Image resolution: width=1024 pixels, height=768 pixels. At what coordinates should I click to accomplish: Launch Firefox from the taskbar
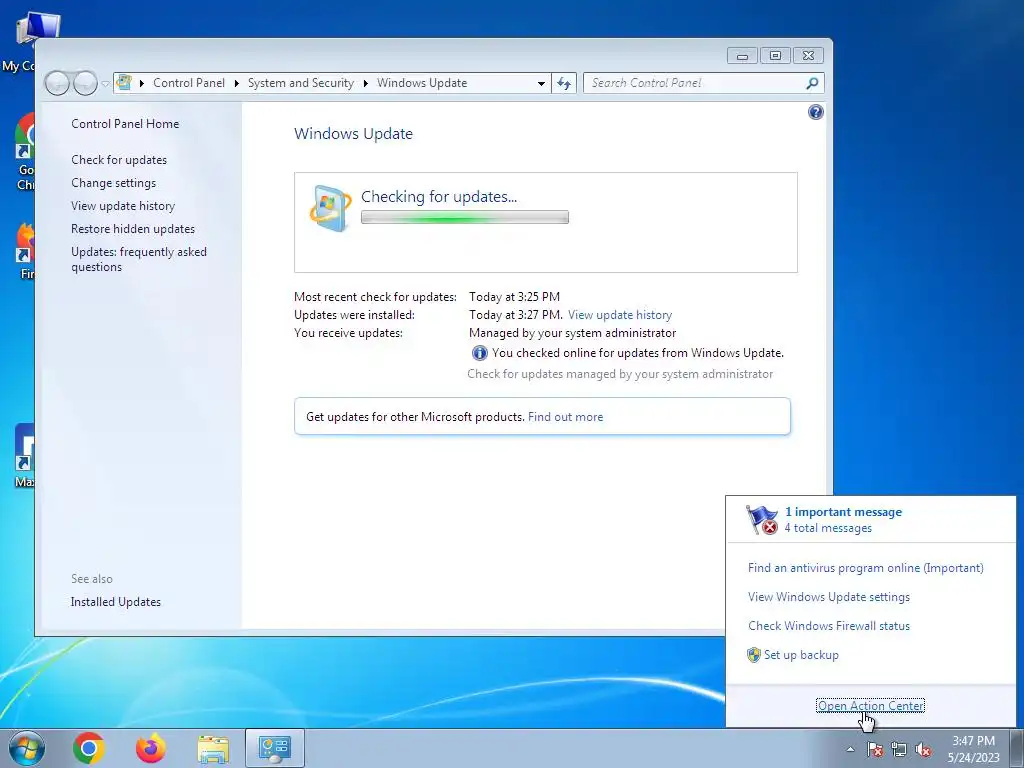tap(151, 748)
